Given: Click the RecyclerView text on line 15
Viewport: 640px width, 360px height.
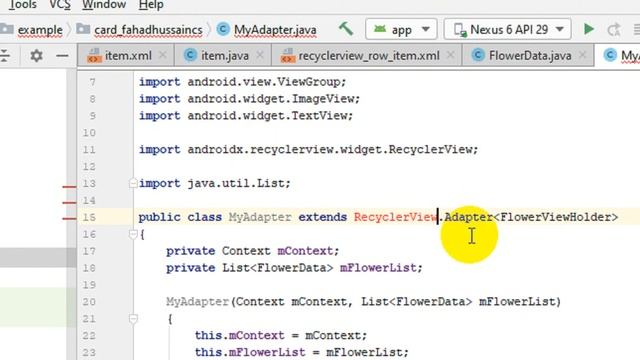Looking at the screenshot, I should click(x=395, y=217).
